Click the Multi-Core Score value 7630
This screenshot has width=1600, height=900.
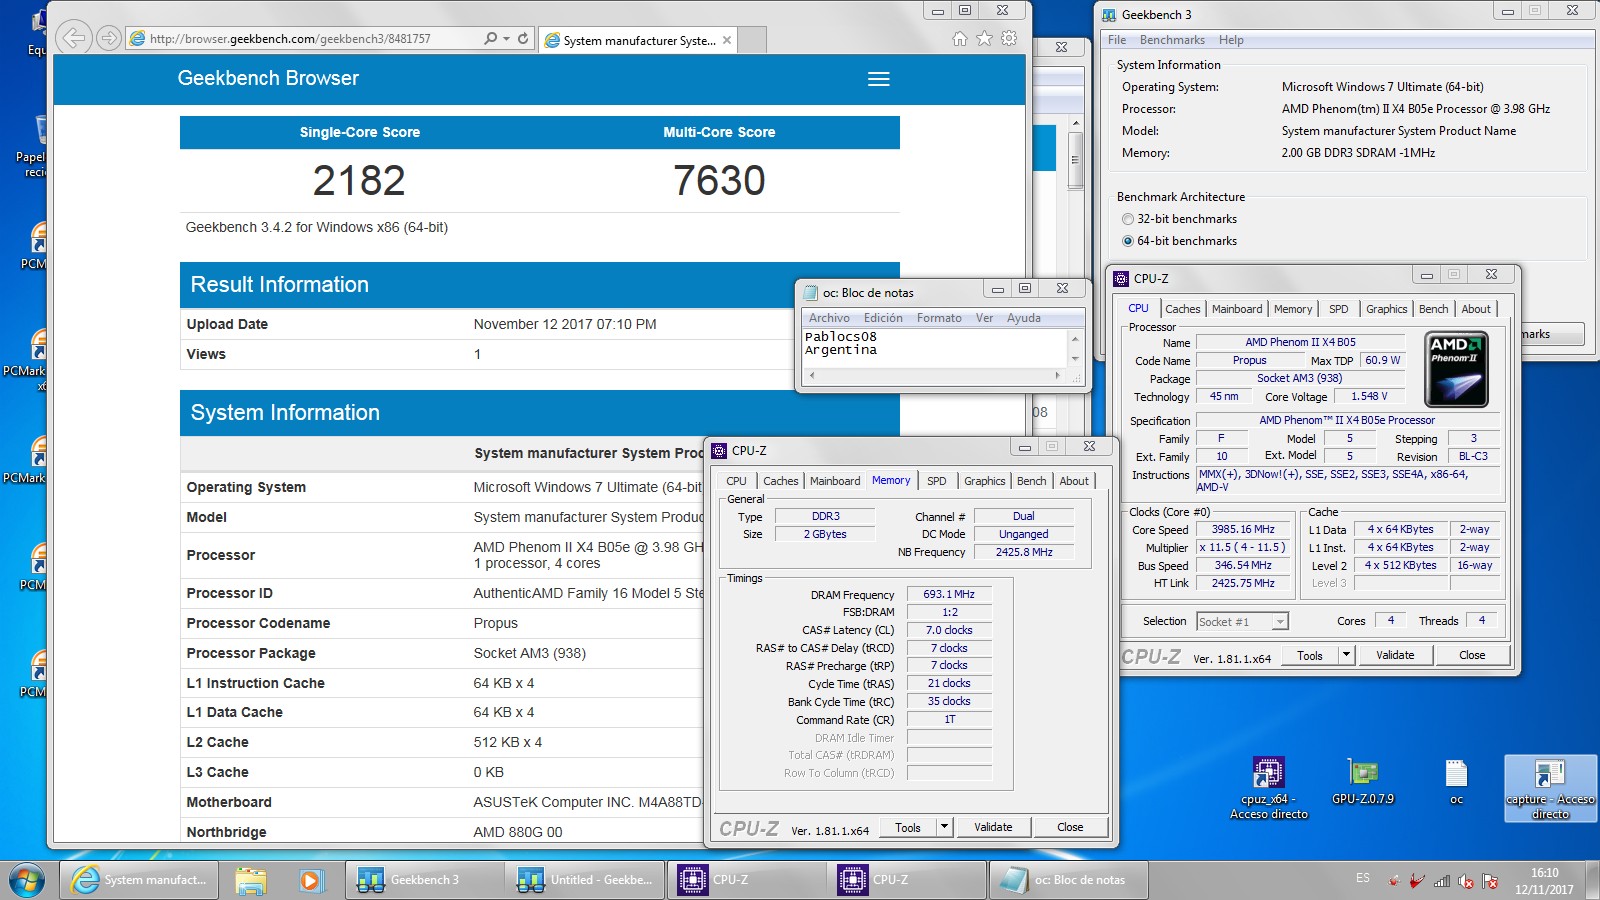pyautogui.click(x=719, y=180)
